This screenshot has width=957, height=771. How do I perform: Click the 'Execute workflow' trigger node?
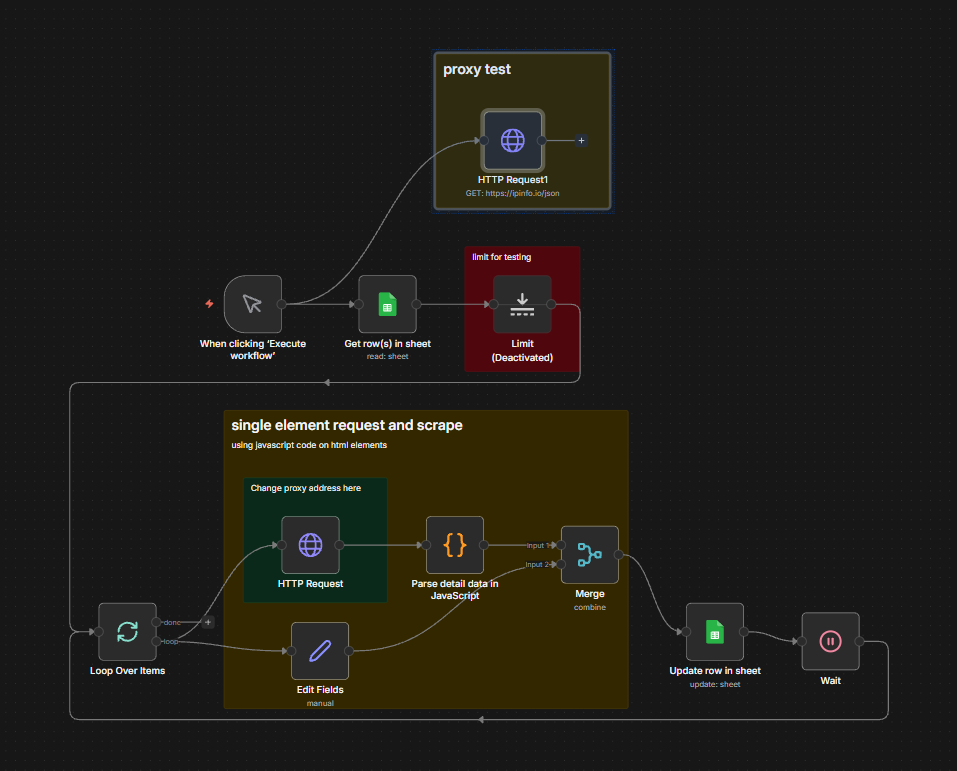[253, 304]
